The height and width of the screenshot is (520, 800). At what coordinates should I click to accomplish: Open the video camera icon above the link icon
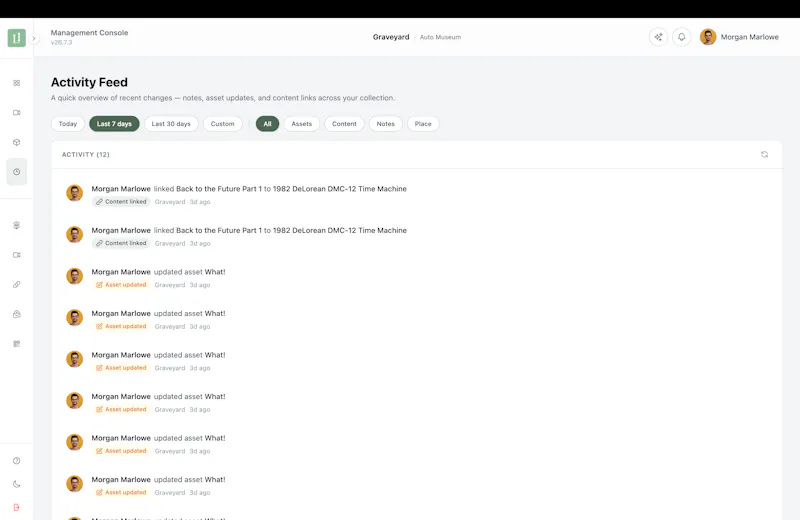16,255
